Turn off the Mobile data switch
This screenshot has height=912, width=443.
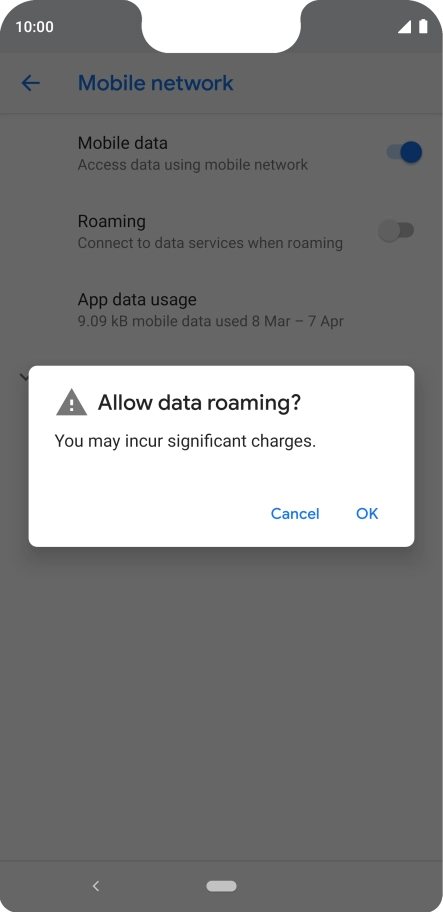pos(404,152)
